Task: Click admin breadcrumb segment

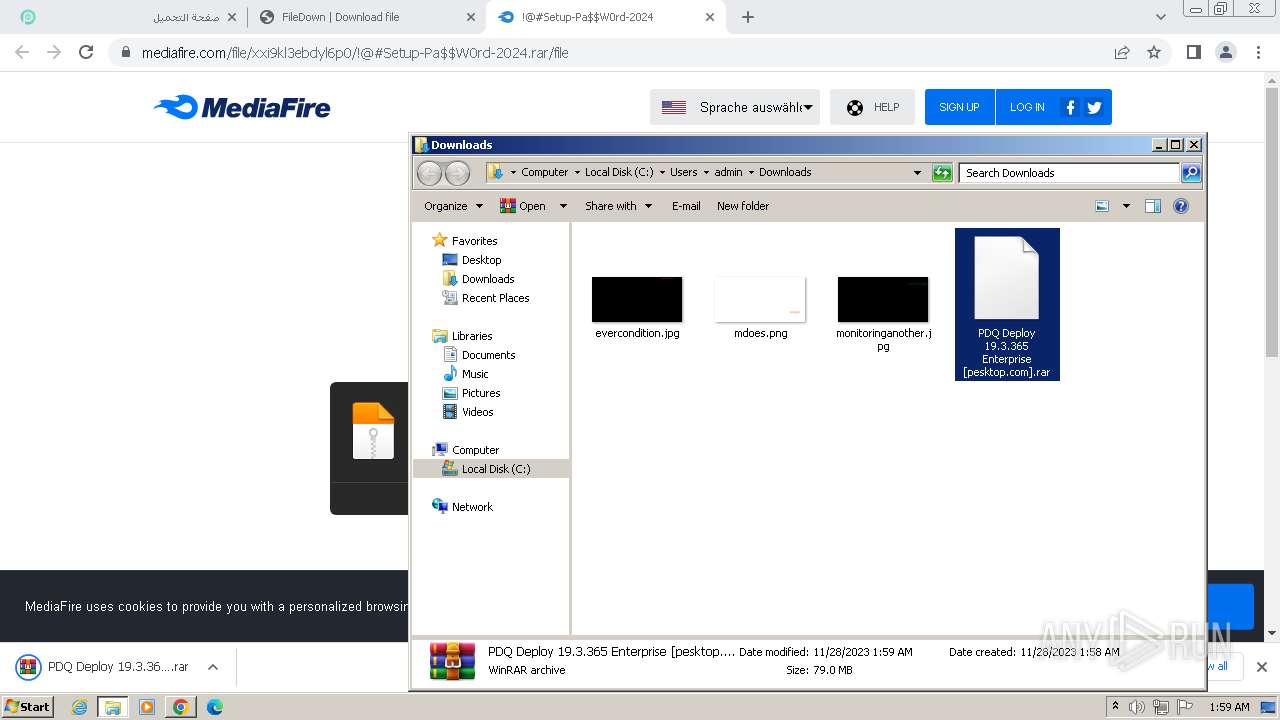Action: (728, 172)
